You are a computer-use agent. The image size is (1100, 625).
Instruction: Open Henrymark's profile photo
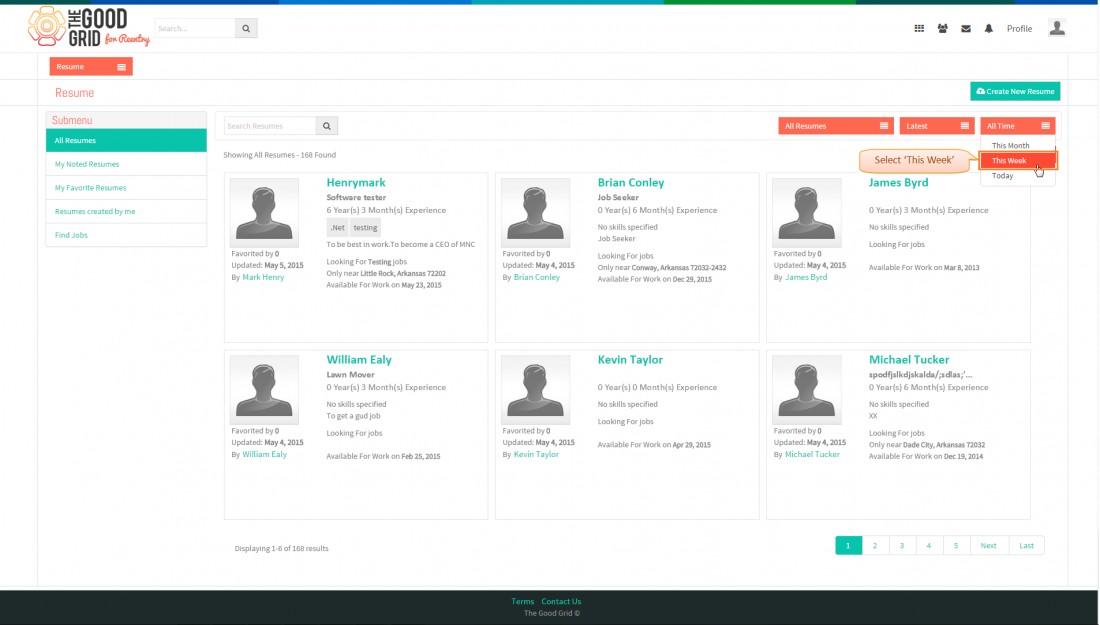click(264, 212)
